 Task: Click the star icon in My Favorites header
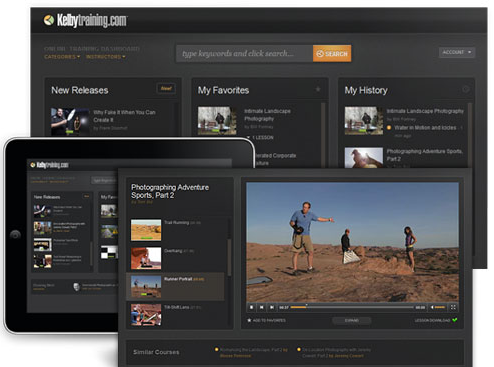pyautogui.click(x=318, y=89)
